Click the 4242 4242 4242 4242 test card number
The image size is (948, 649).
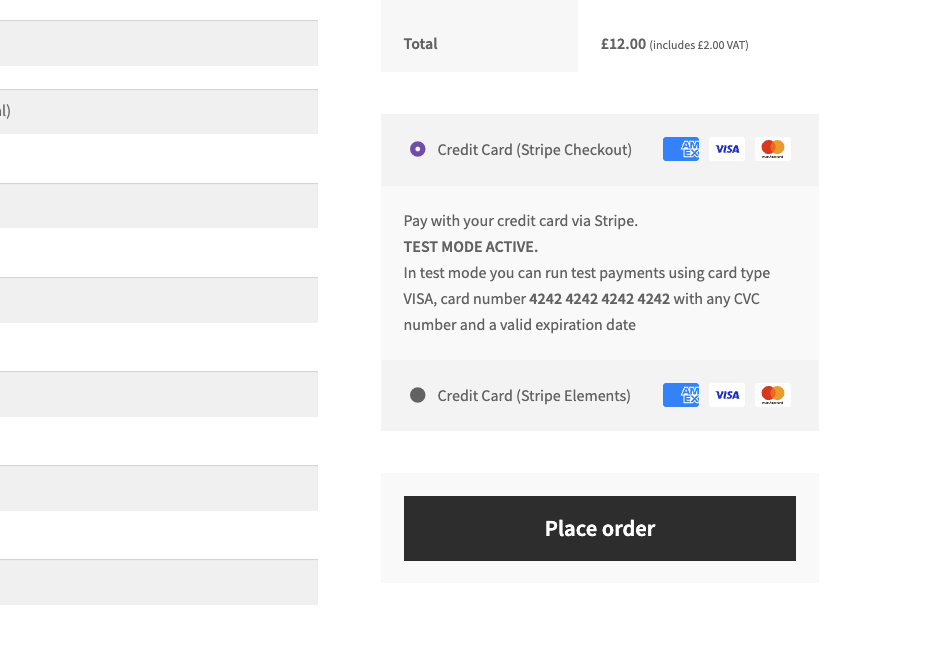point(599,299)
